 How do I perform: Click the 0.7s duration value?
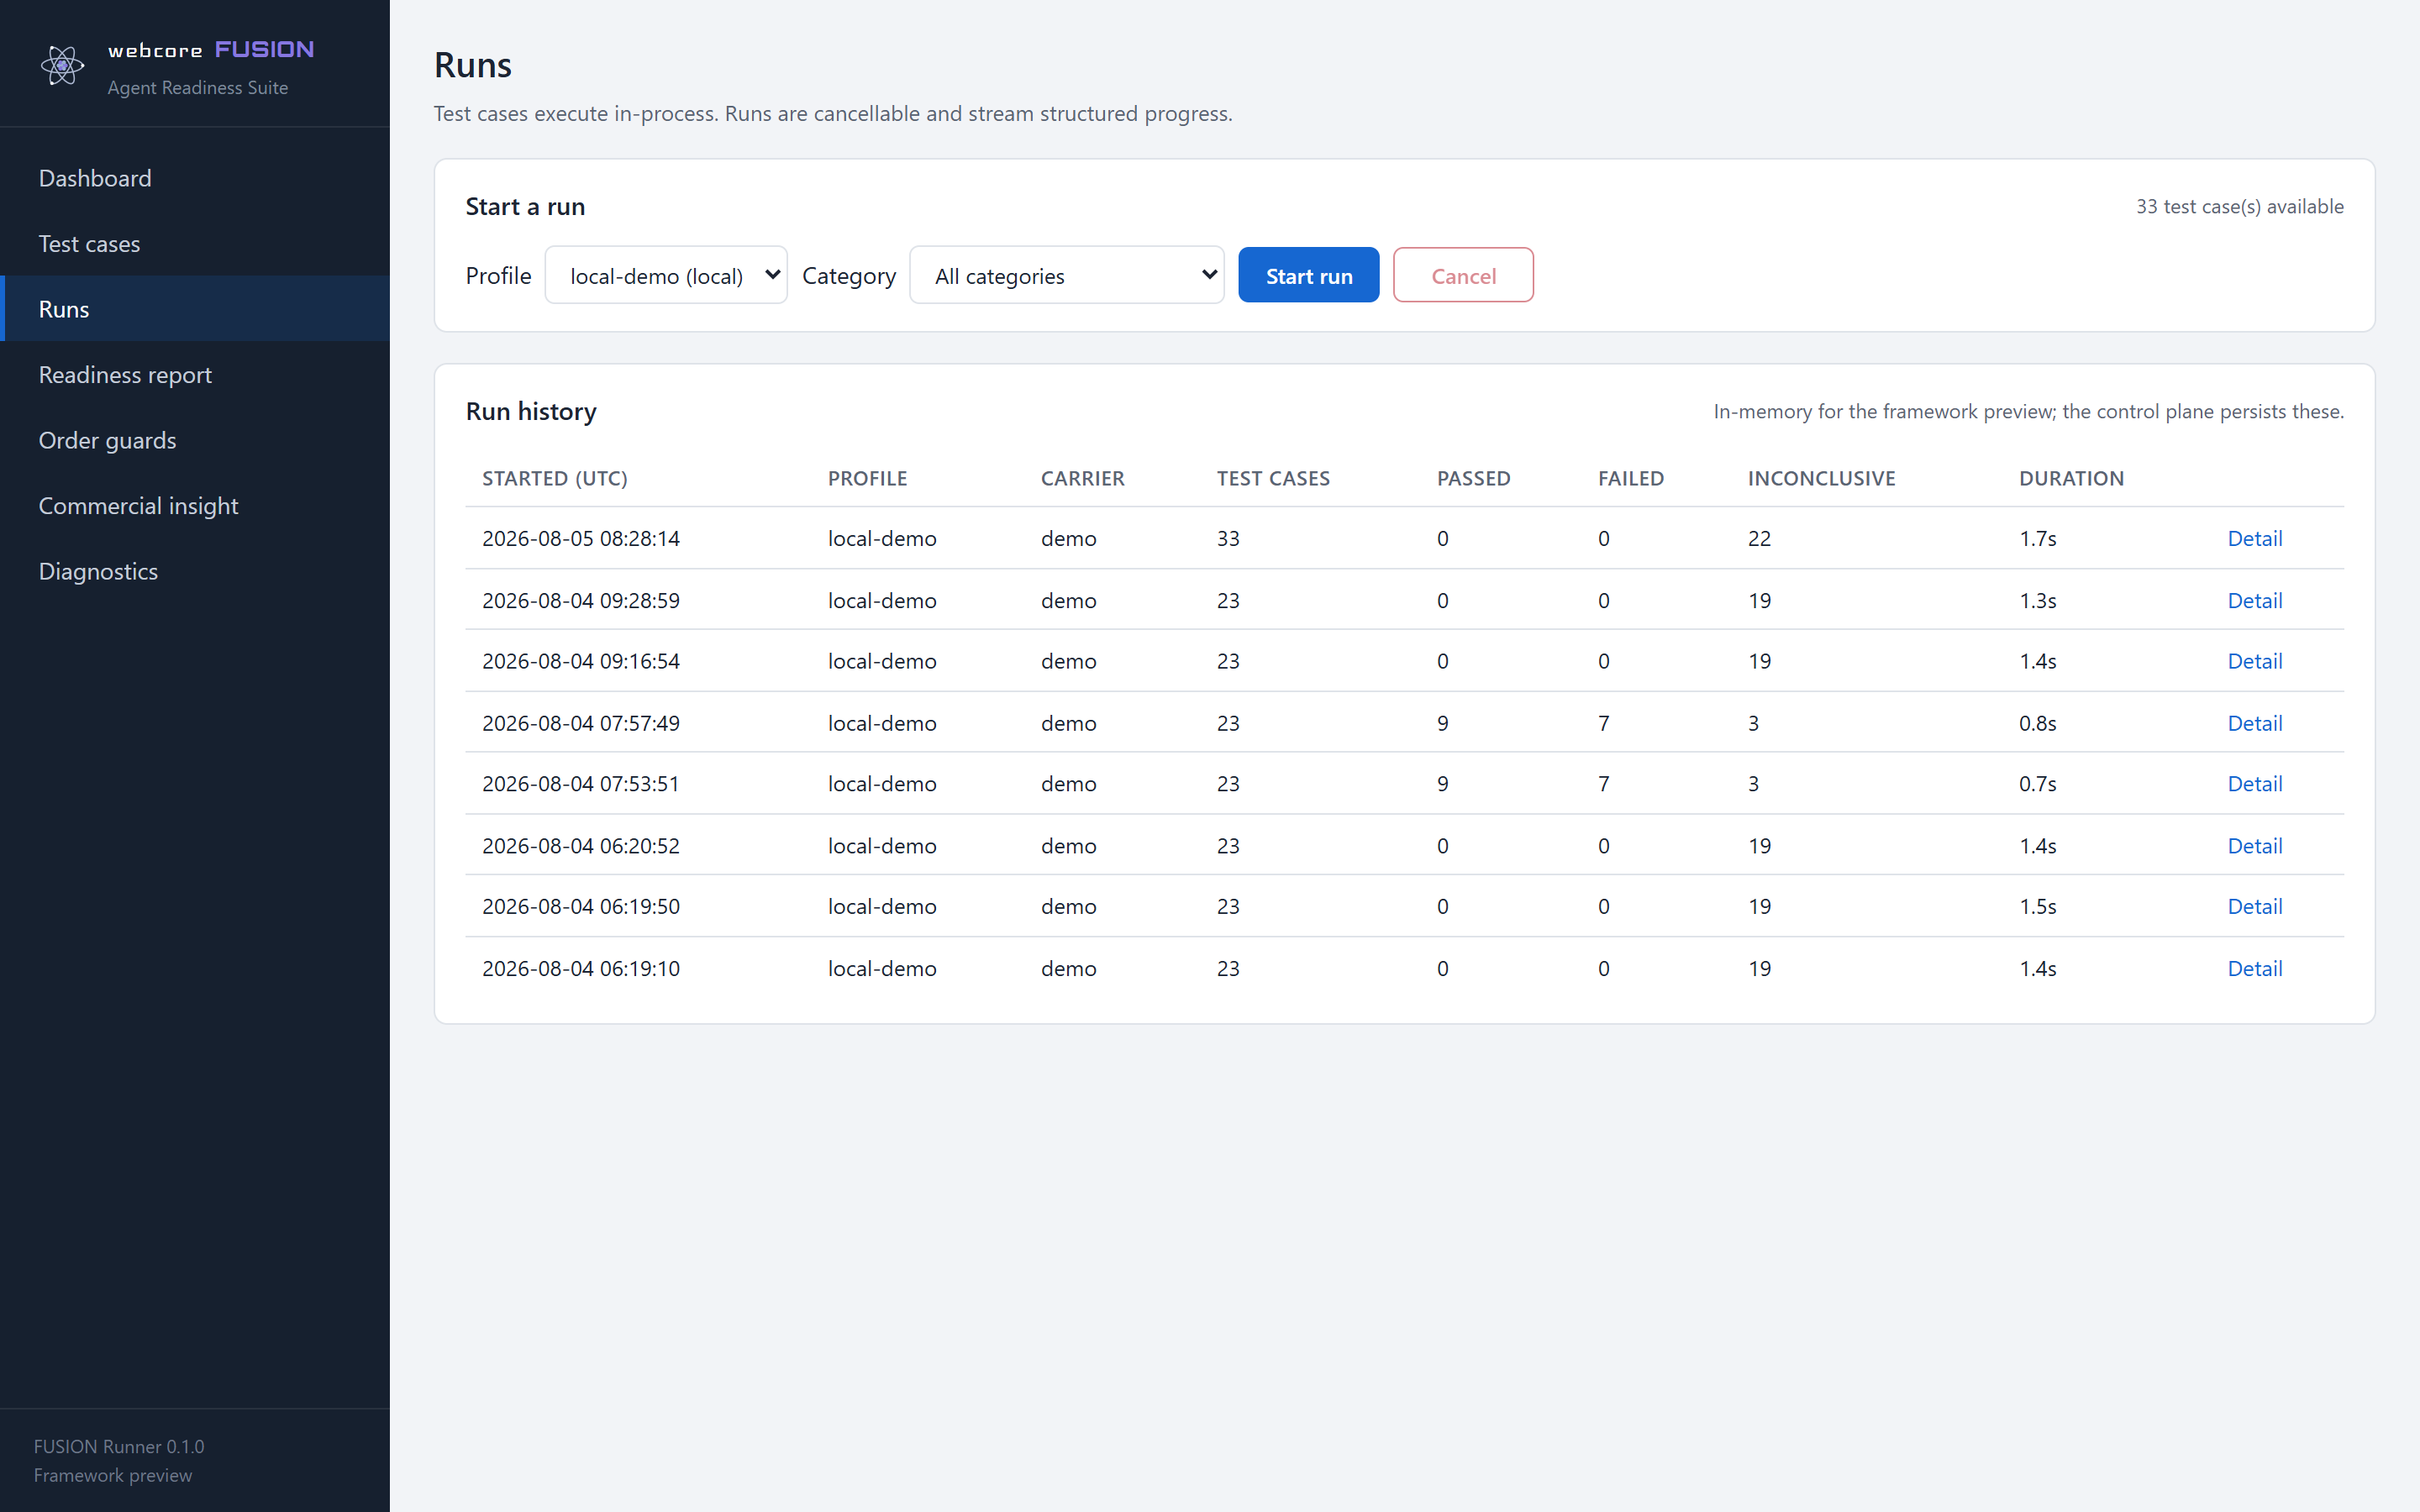coord(2037,784)
